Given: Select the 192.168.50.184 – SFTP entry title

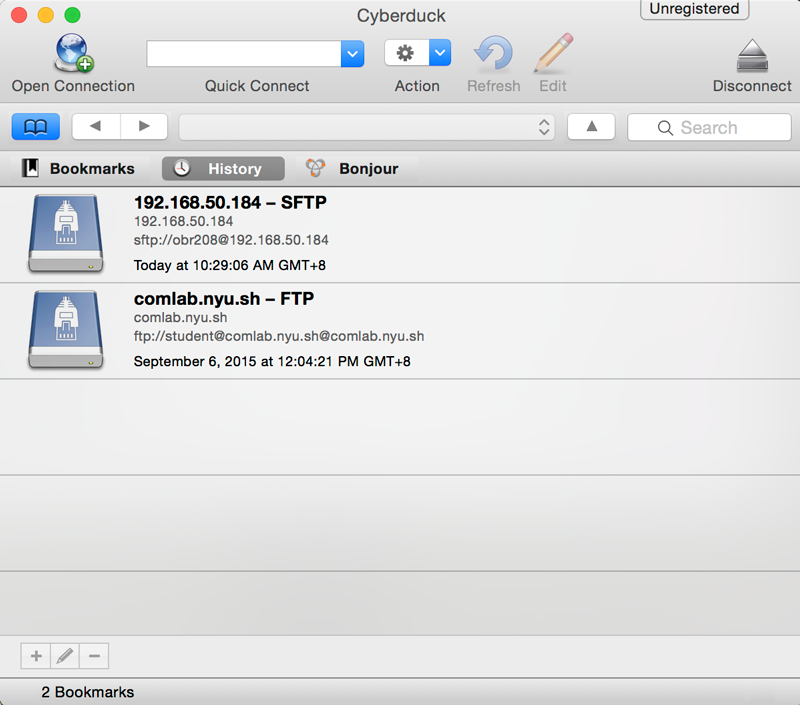Looking at the screenshot, I should coord(230,203).
